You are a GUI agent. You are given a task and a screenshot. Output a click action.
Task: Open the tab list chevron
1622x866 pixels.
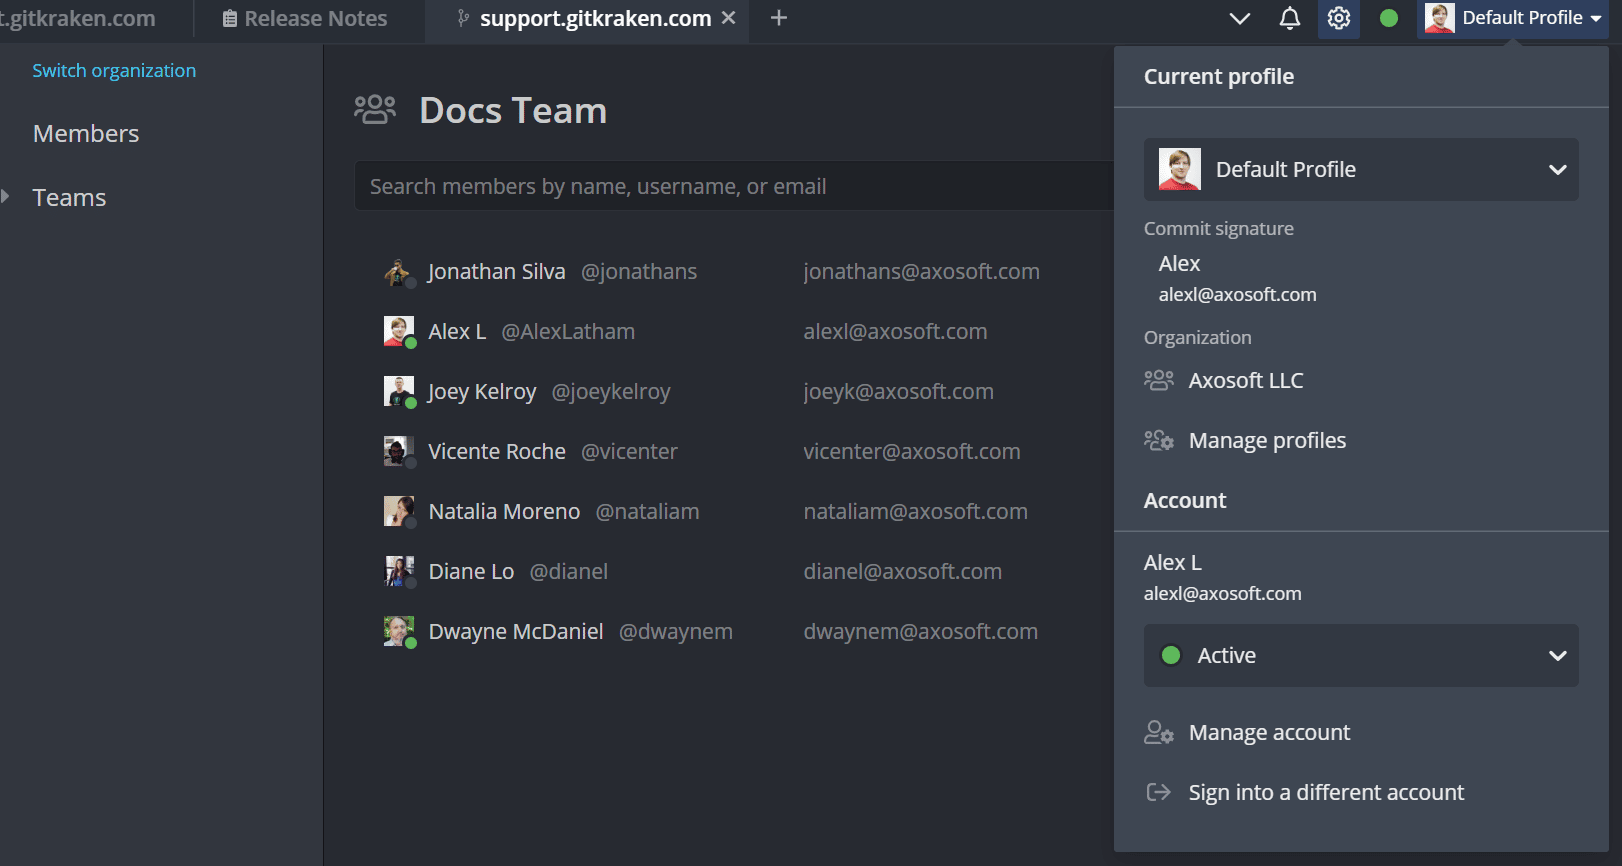[x=1239, y=19]
